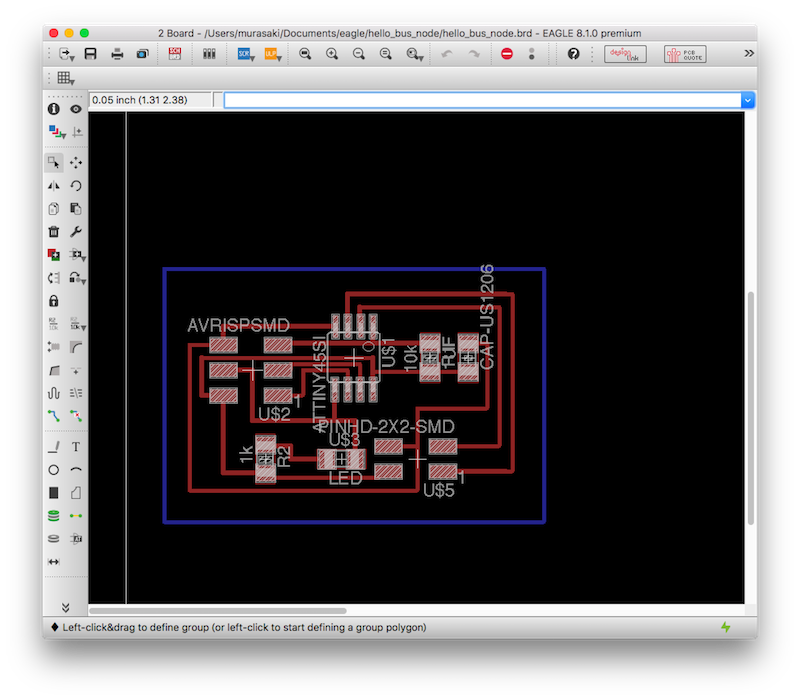Select the Paste tool
This screenshot has height=700, width=800.
point(76,209)
